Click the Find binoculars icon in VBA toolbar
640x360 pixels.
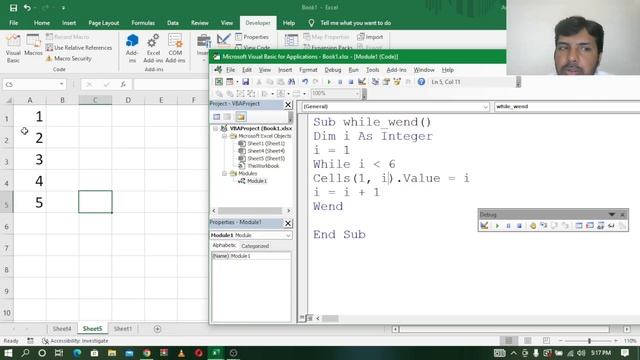[291, 82]
